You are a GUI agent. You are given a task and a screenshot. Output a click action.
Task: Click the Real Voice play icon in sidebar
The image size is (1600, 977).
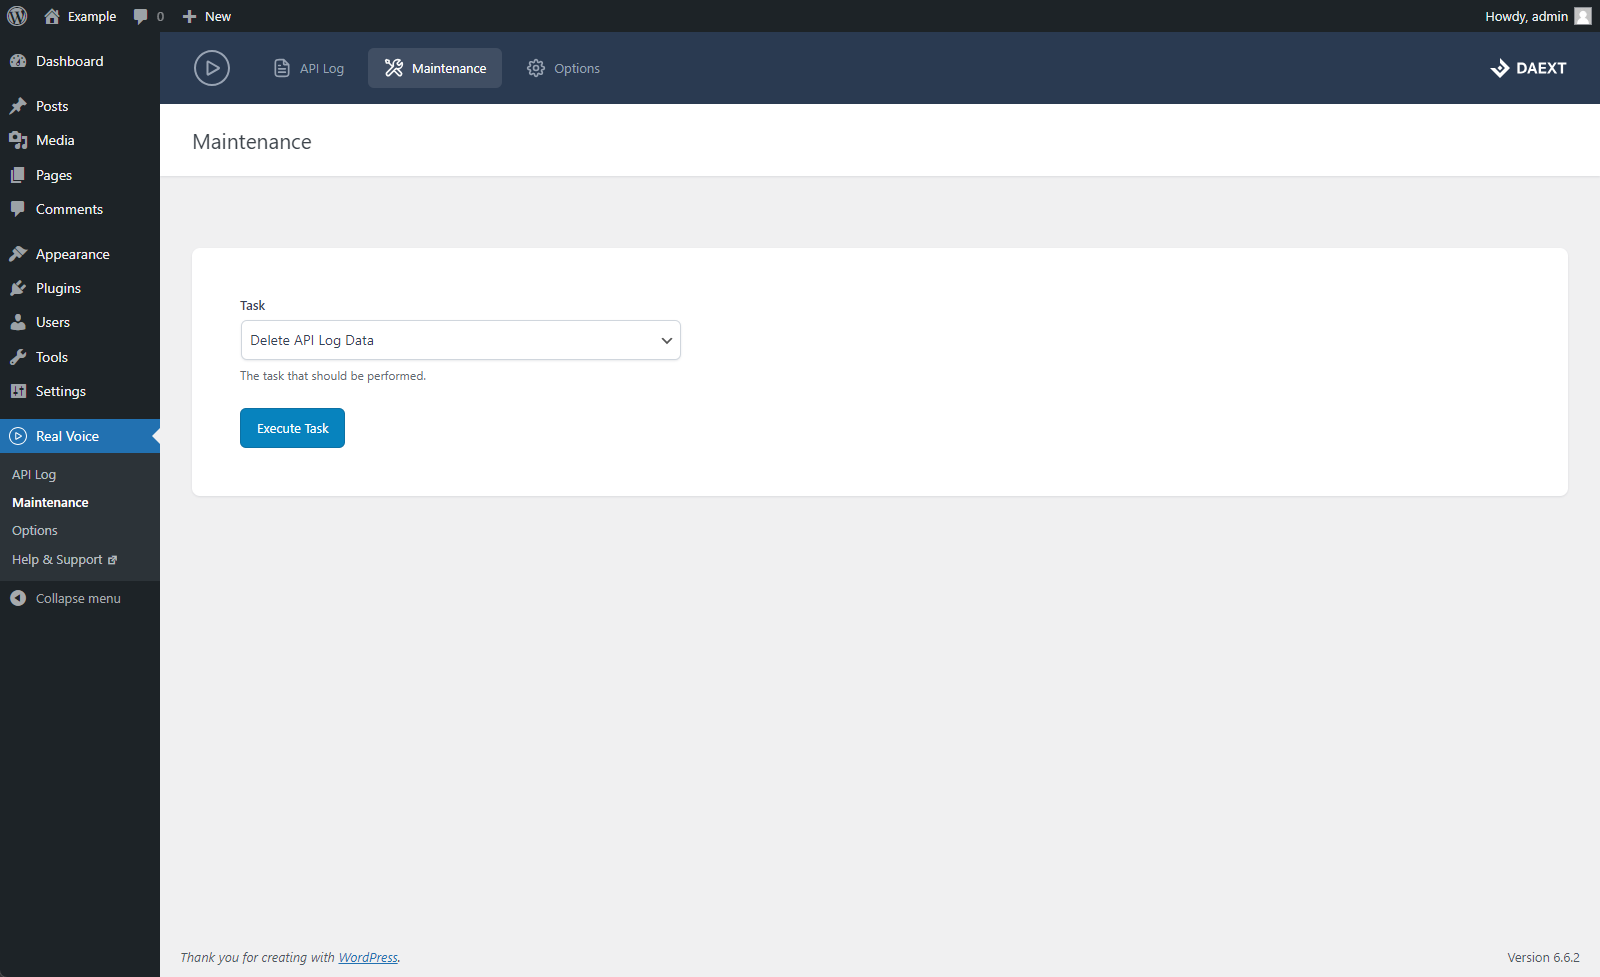(x=18, y=436)
